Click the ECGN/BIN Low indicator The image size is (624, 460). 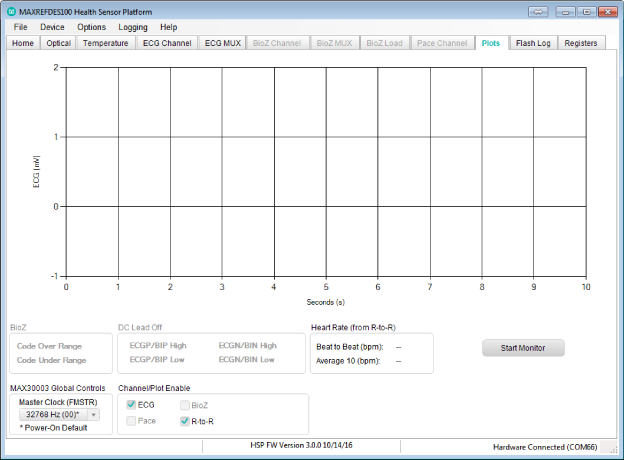pyautogui.click(x=246, y=359)
